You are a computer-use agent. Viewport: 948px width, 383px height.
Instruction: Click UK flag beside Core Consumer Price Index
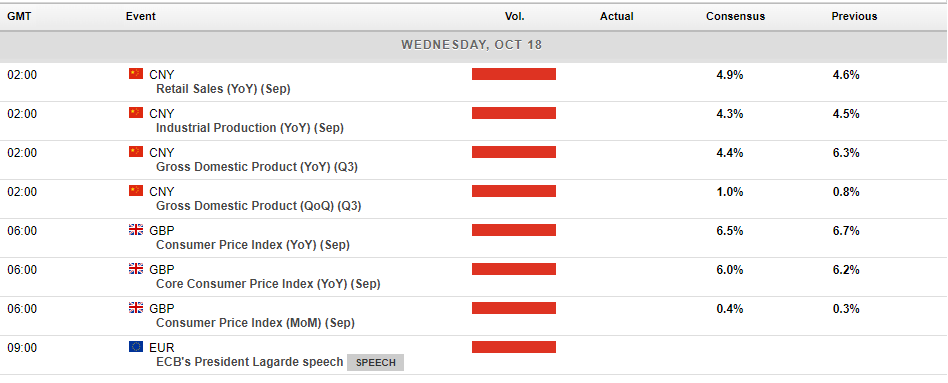(136, 269)
